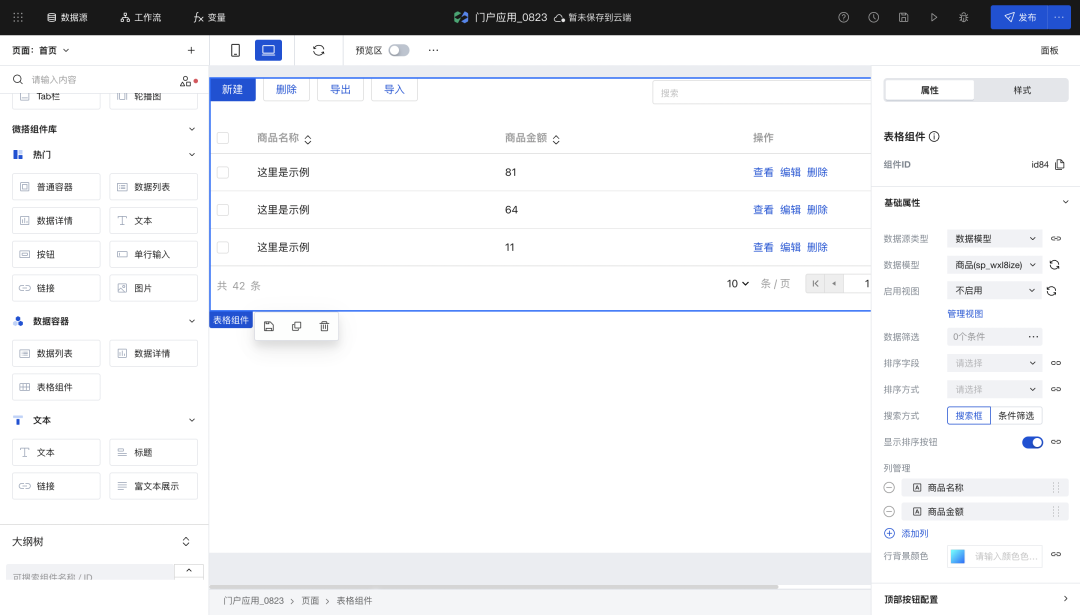This screenshot has height=615, width=1080.
Task: Refresh the canvas preview
Action: tap(318, 50)
